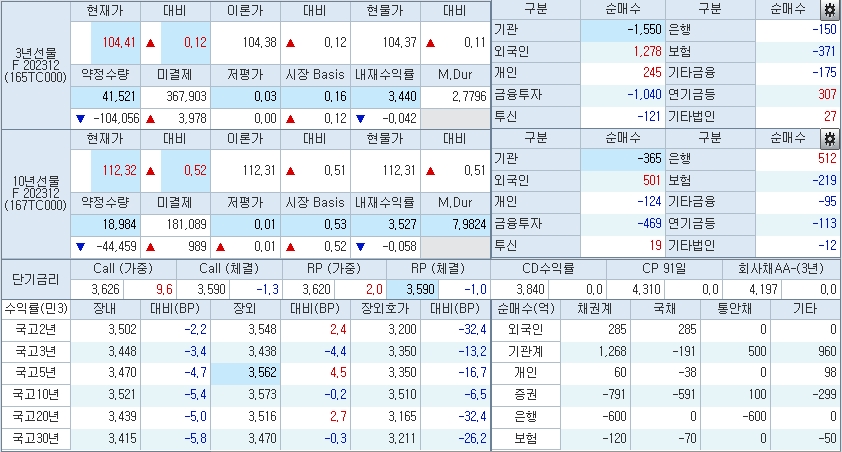The height and width of the screenshot is (452, 842).
Task: Select the 국고10년 row label
Action: [35, 395]
